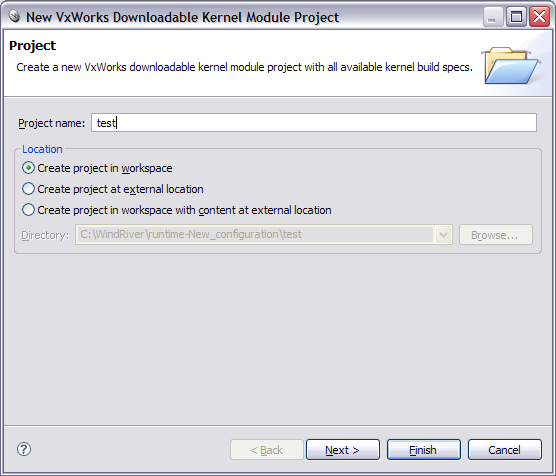Click the Directory: label
Viewport: 556px width, 476px height.
coord(45,235)
